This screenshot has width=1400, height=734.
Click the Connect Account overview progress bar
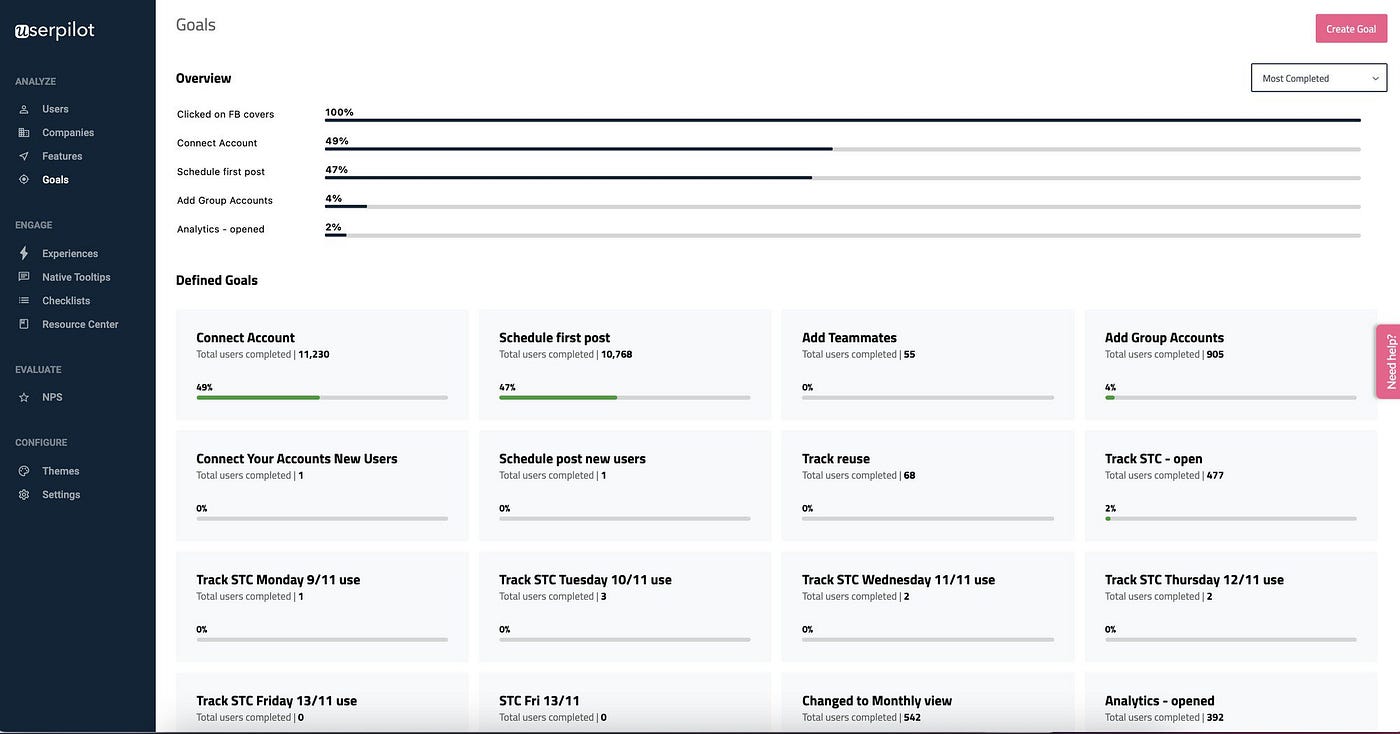tap(843, 149)
